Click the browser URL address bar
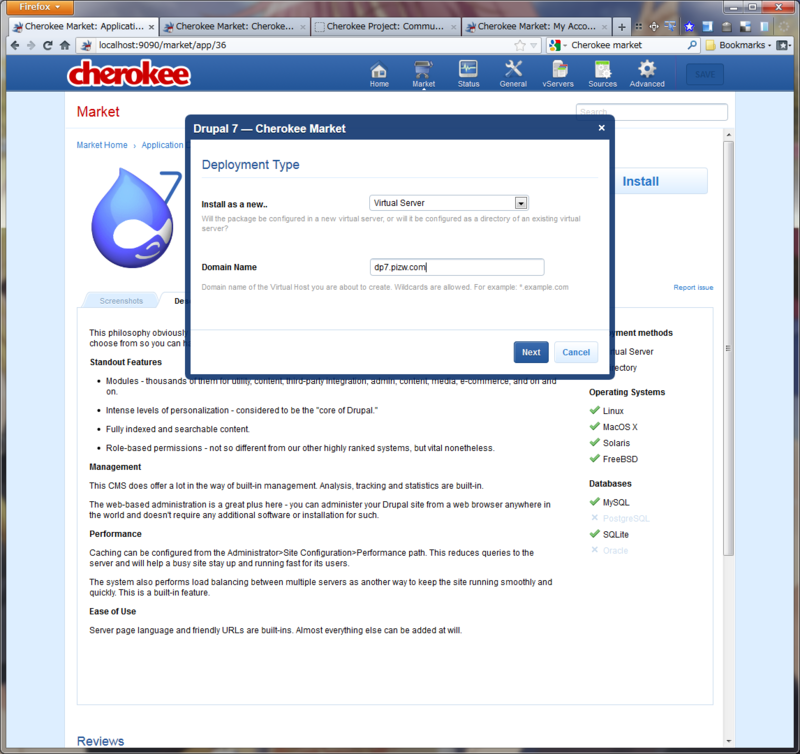The image size is (800, 754). click(x=306, y=45)
